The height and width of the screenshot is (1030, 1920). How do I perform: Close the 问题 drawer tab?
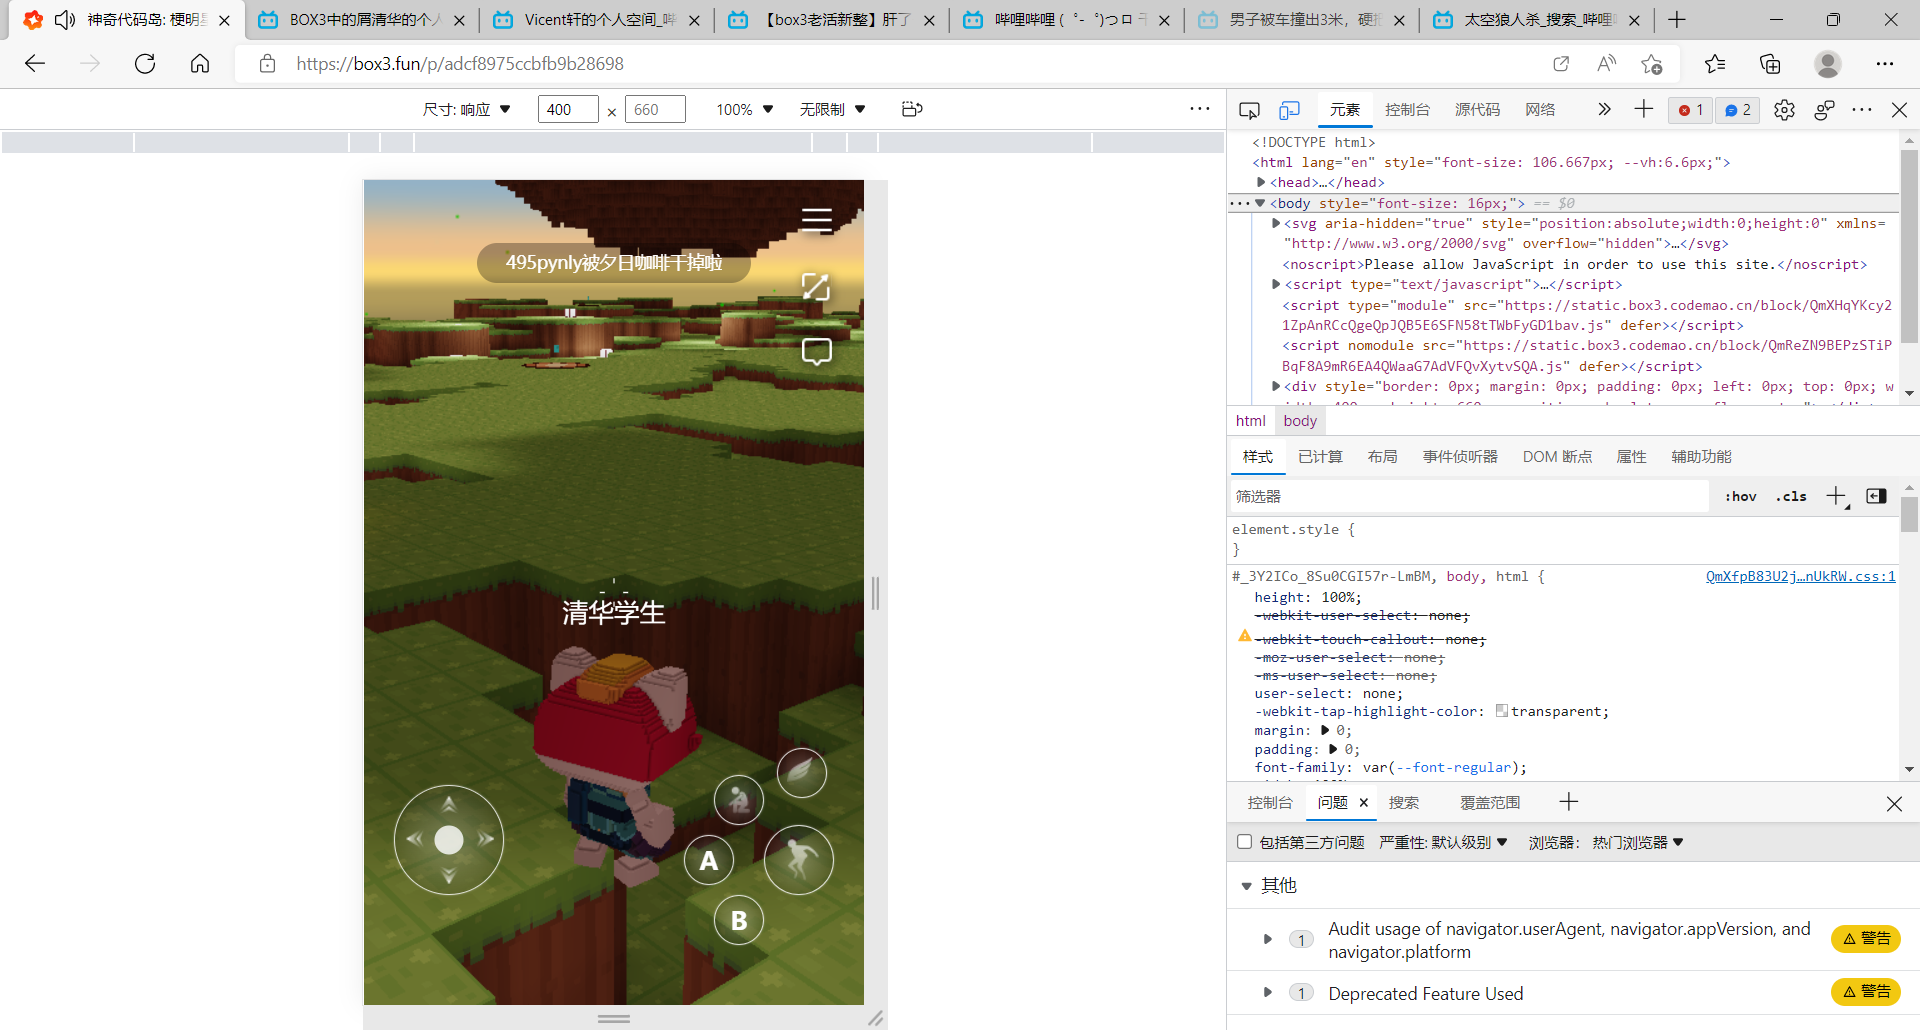click(x=1363, y=802)
